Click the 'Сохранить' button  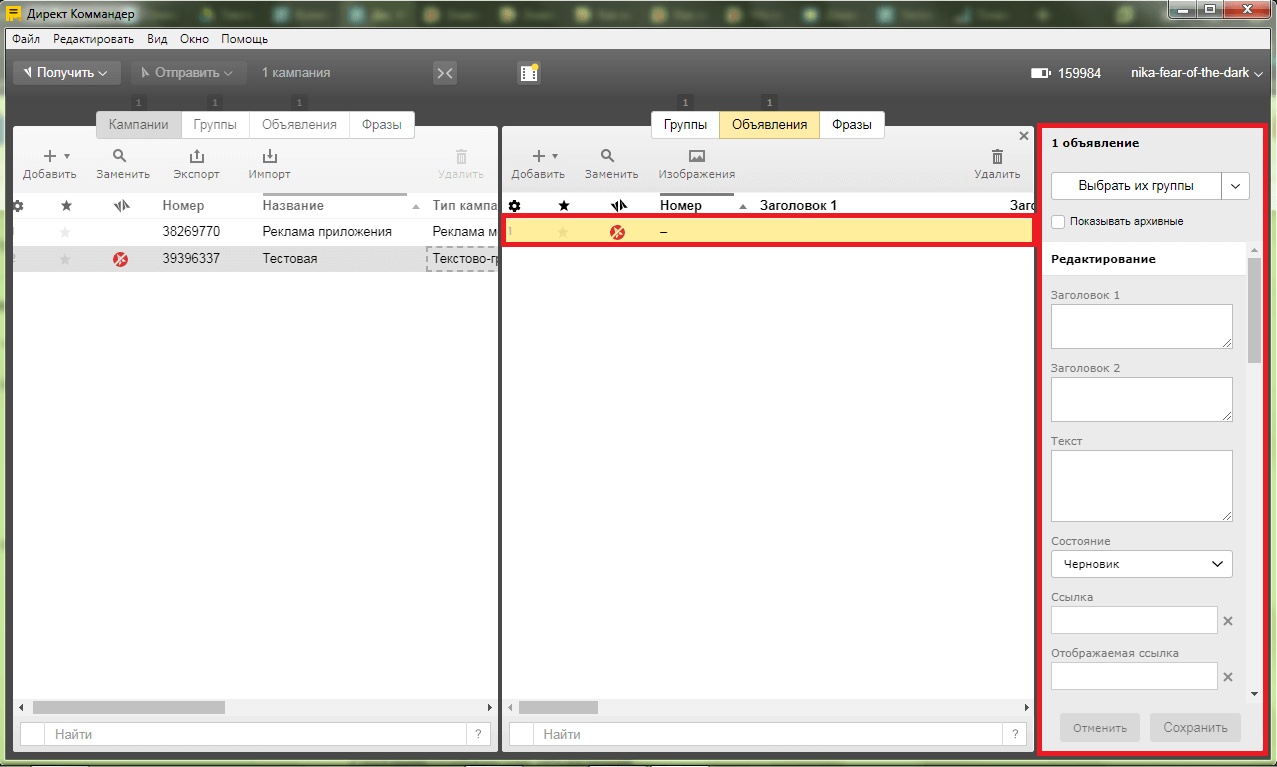pyautogui.click(x=1195, y=727)
